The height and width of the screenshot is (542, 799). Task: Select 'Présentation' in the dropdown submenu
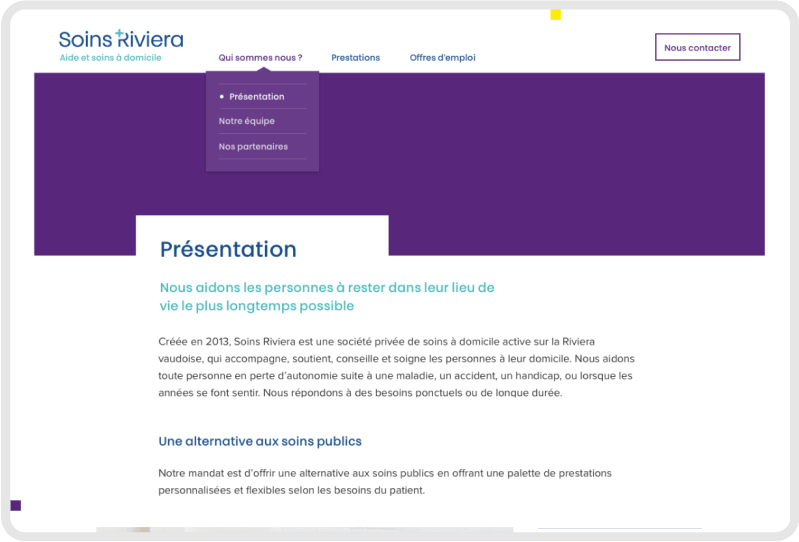tap(257, 97)
